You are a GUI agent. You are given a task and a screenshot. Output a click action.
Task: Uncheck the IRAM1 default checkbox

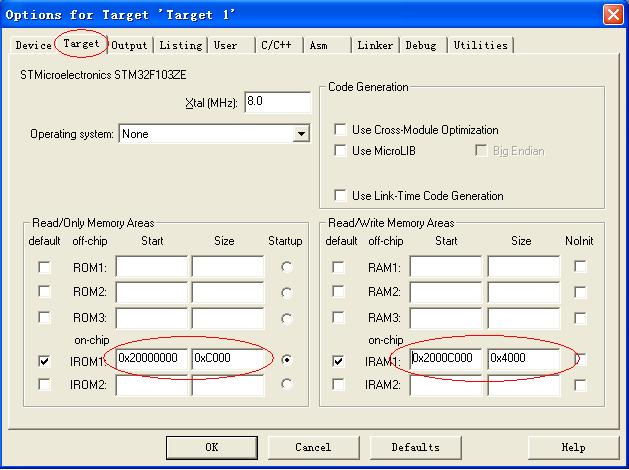[x=338, y=361]
